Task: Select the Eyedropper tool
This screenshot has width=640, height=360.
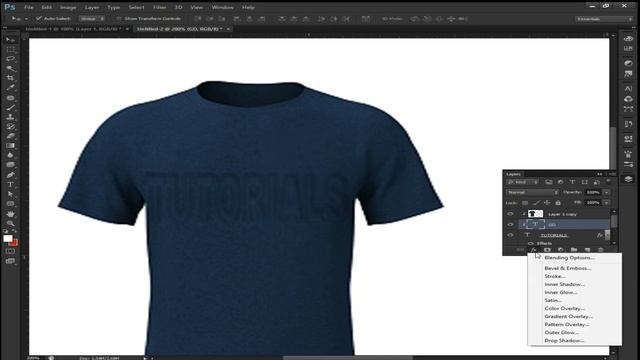Action: pos(11,87)
